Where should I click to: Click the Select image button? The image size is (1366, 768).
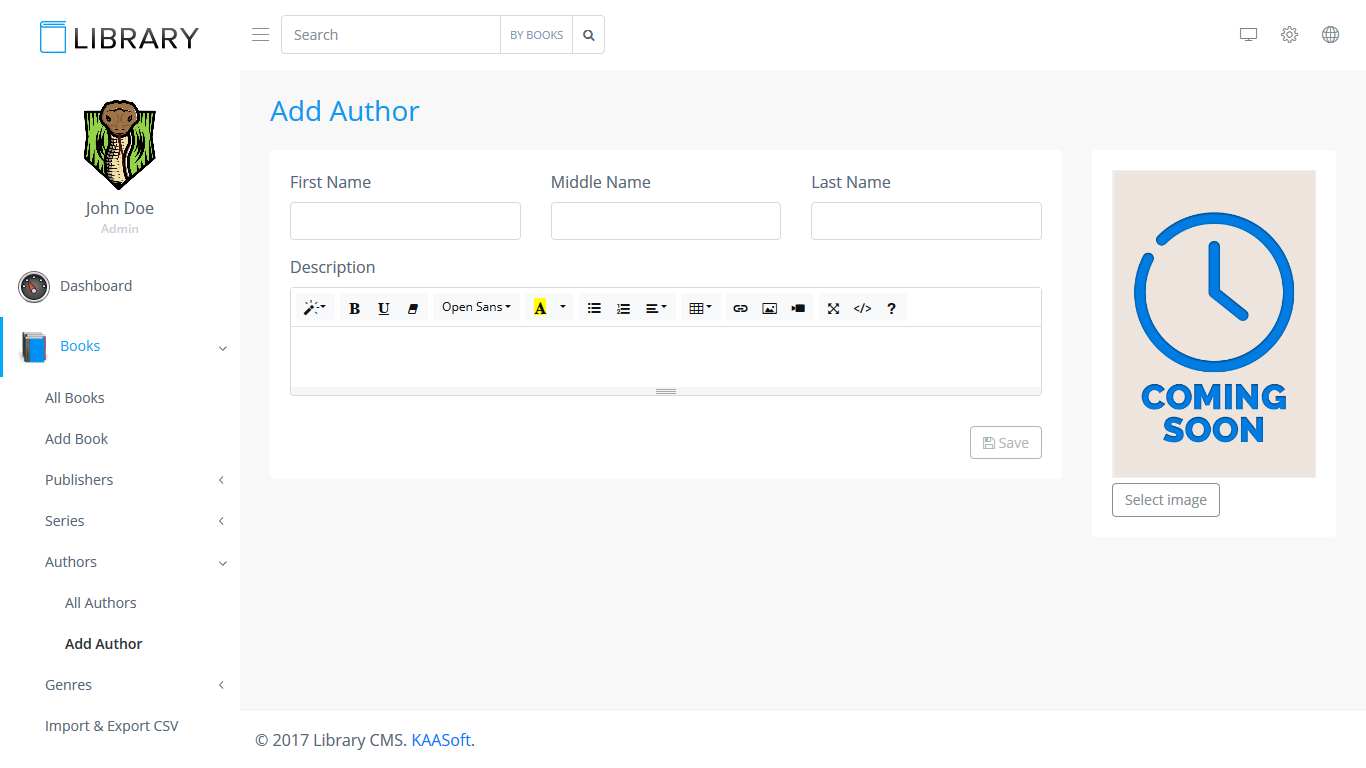[x=1165, y=500]
